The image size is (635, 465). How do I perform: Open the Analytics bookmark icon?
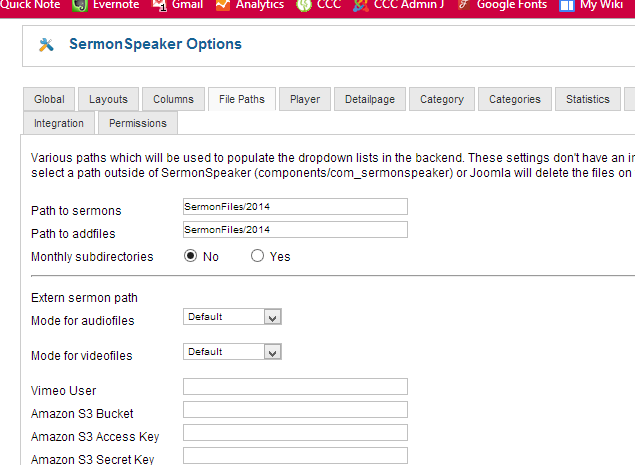[x=223, y=5]
